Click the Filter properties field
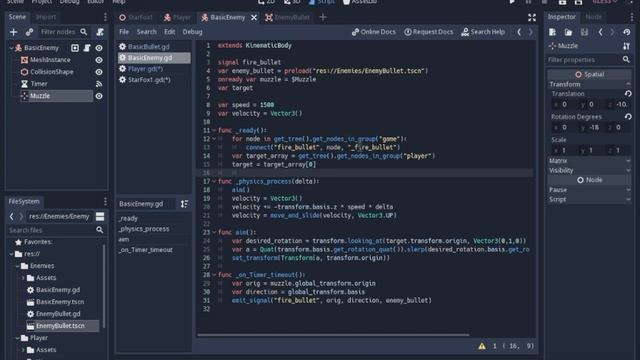Viewport: 640px width, 360px height. pyautogui.click(x=589, y=60)
